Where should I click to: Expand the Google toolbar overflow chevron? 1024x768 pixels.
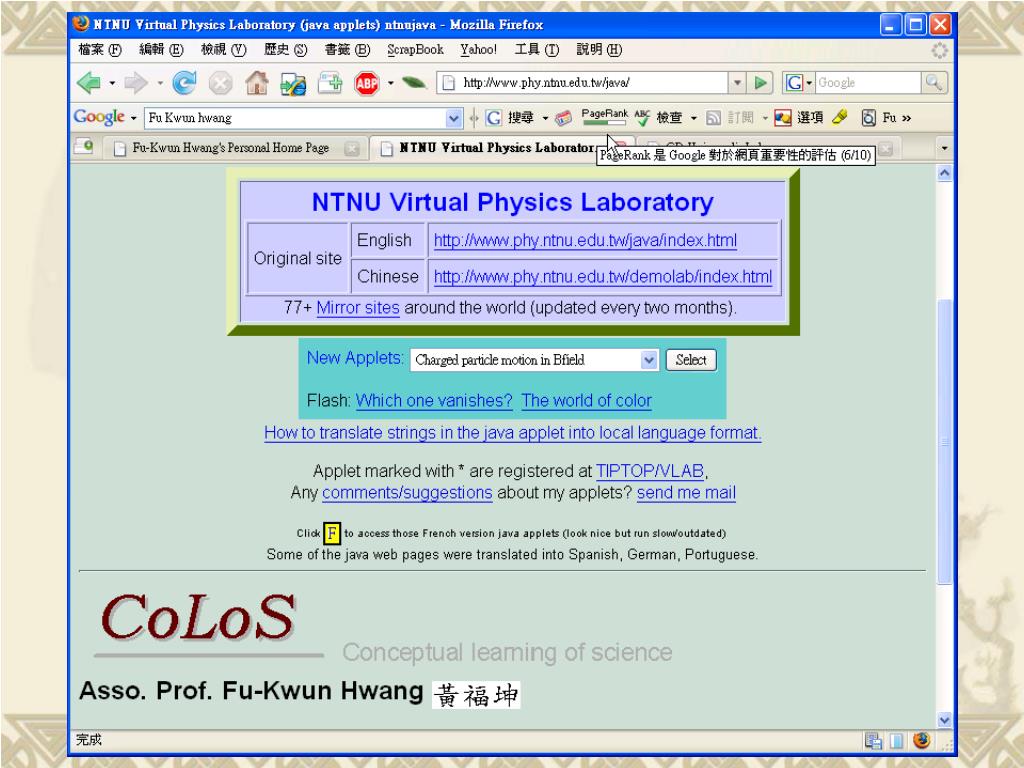[906, 118]
